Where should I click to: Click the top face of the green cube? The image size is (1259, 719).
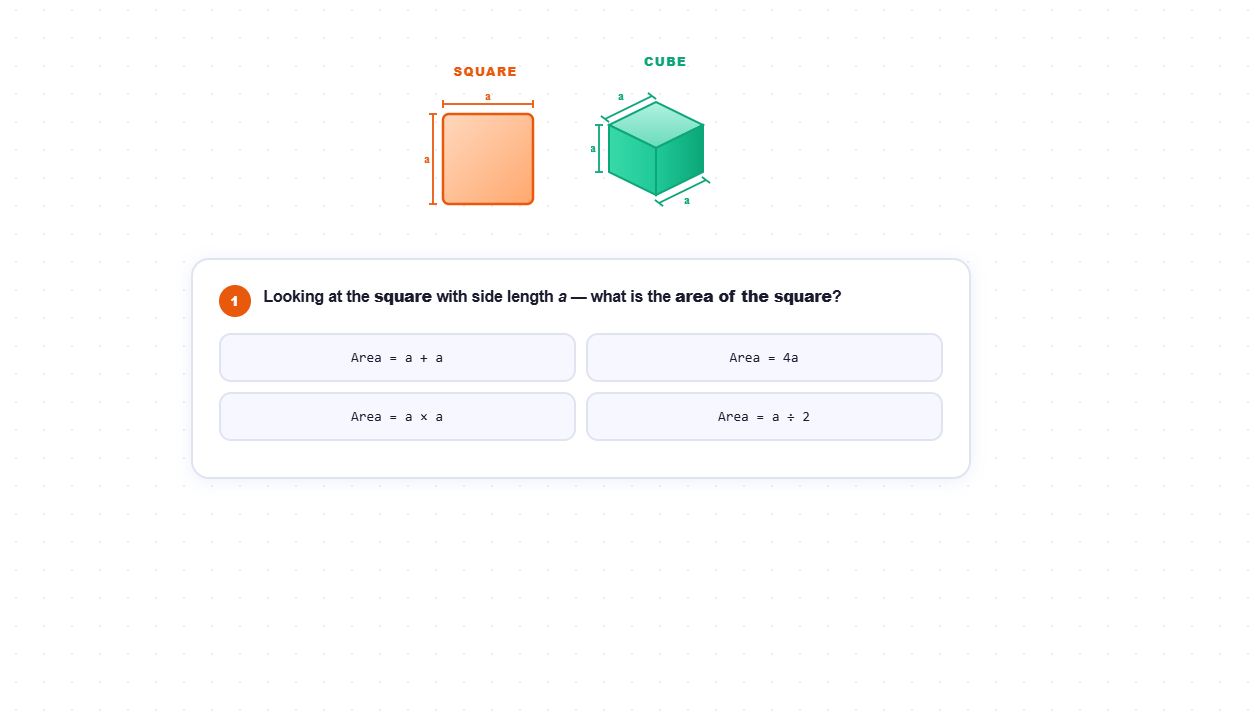coord(656,124)
